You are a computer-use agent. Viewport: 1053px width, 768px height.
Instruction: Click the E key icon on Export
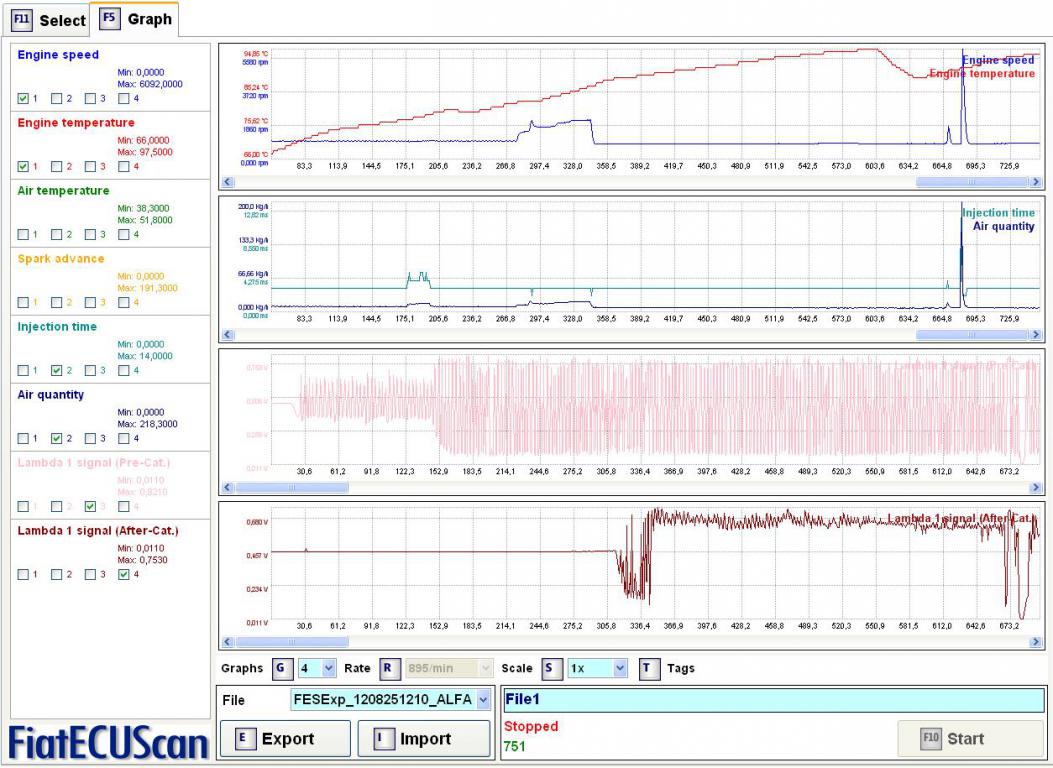click(x=244, y=738)
